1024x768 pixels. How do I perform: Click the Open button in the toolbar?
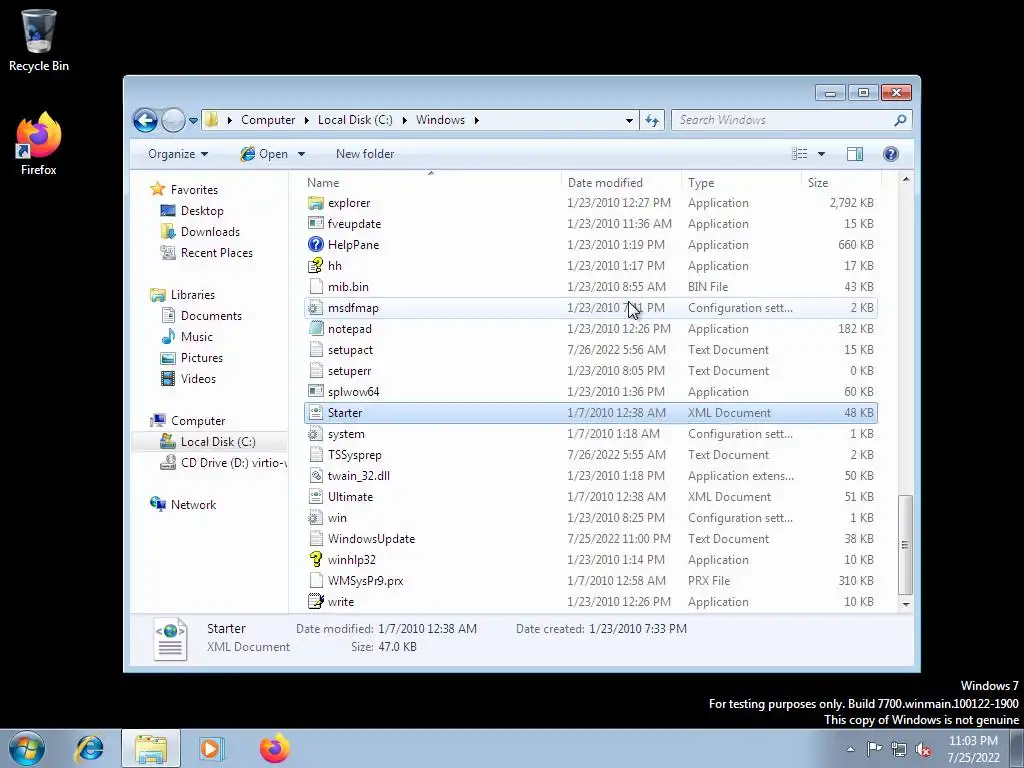pyautogui.click(x=264, y=154)
